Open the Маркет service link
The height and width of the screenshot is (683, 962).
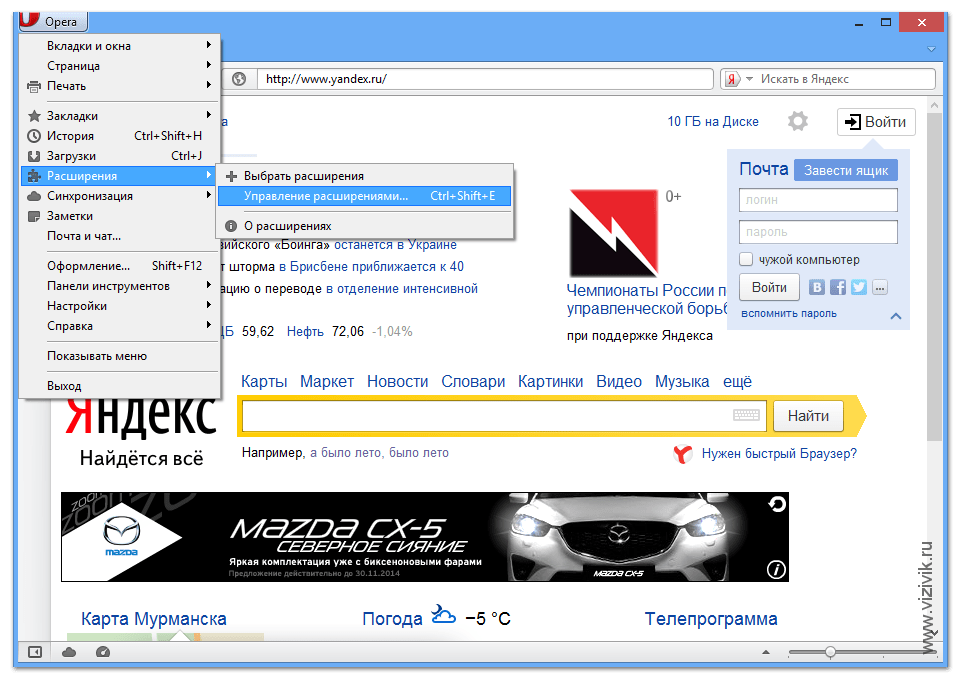tap(326, 381)
